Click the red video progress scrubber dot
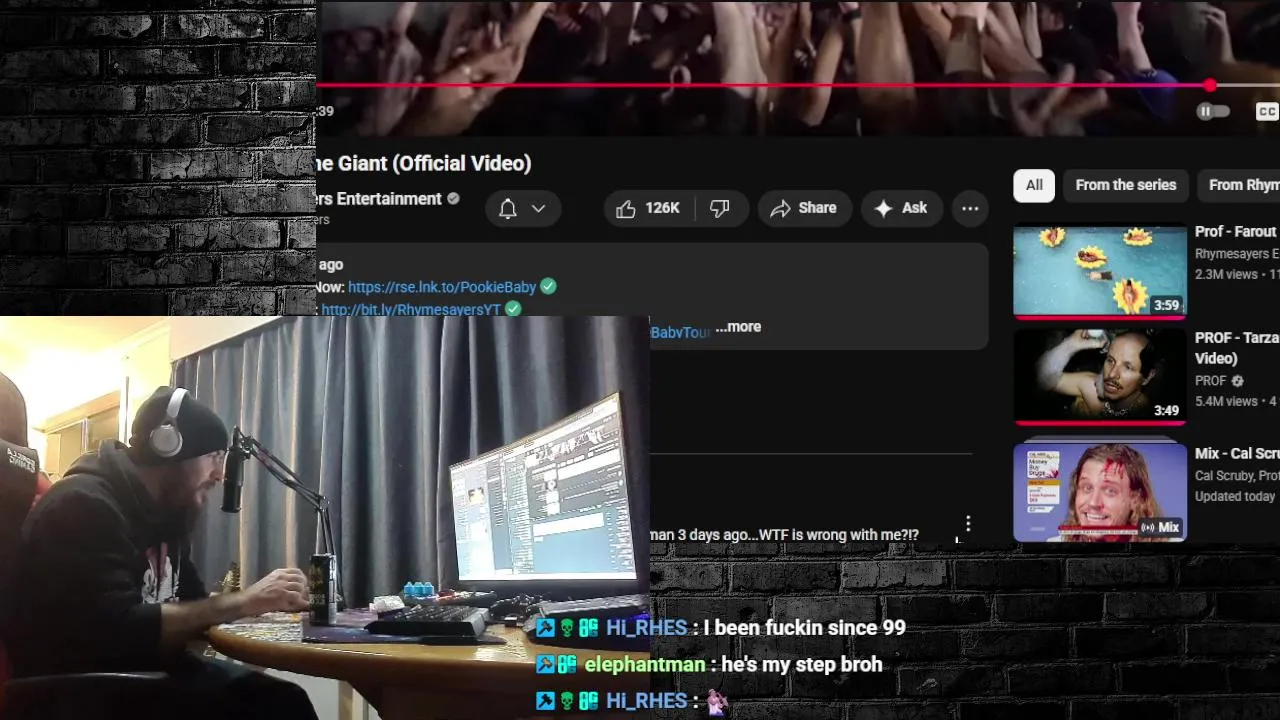This screenshot has width=1280, height=720. 1210,85
